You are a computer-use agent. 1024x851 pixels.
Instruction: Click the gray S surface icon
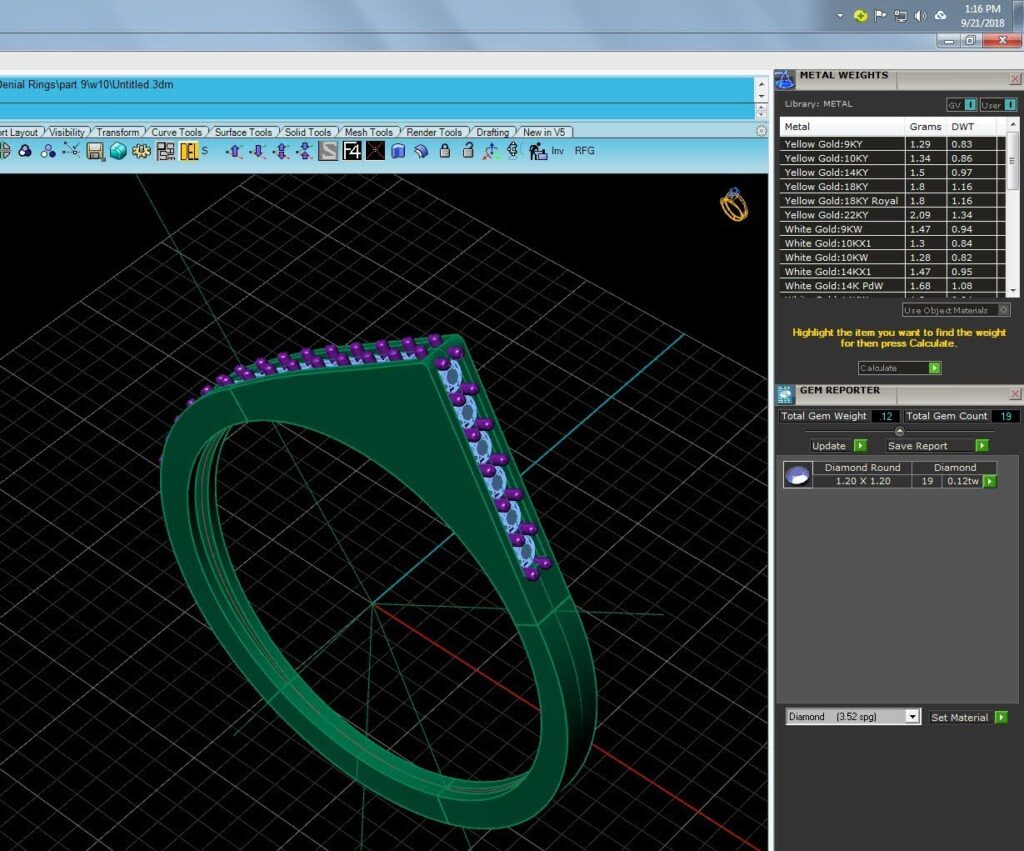coord(328,152)
